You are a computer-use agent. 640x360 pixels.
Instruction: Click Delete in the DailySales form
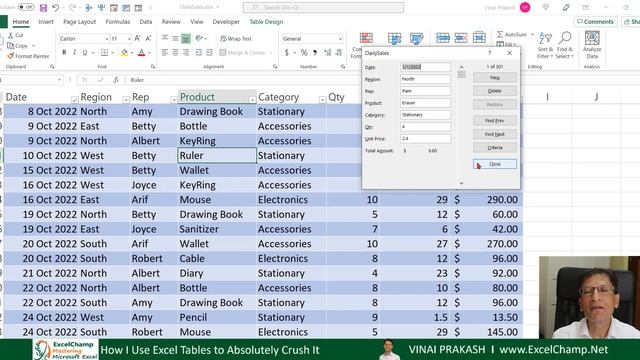pyautogui.click(x=495, y=91)
